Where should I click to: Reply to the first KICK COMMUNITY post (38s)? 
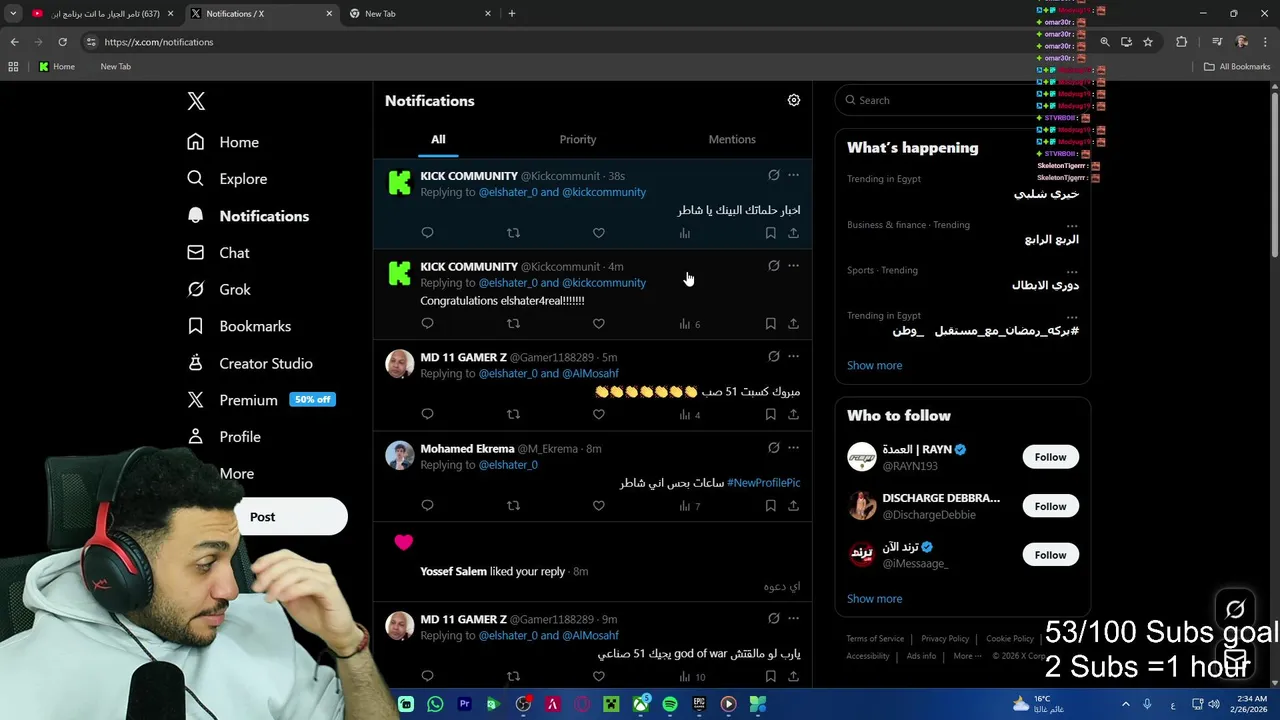(x=427, y=233)
